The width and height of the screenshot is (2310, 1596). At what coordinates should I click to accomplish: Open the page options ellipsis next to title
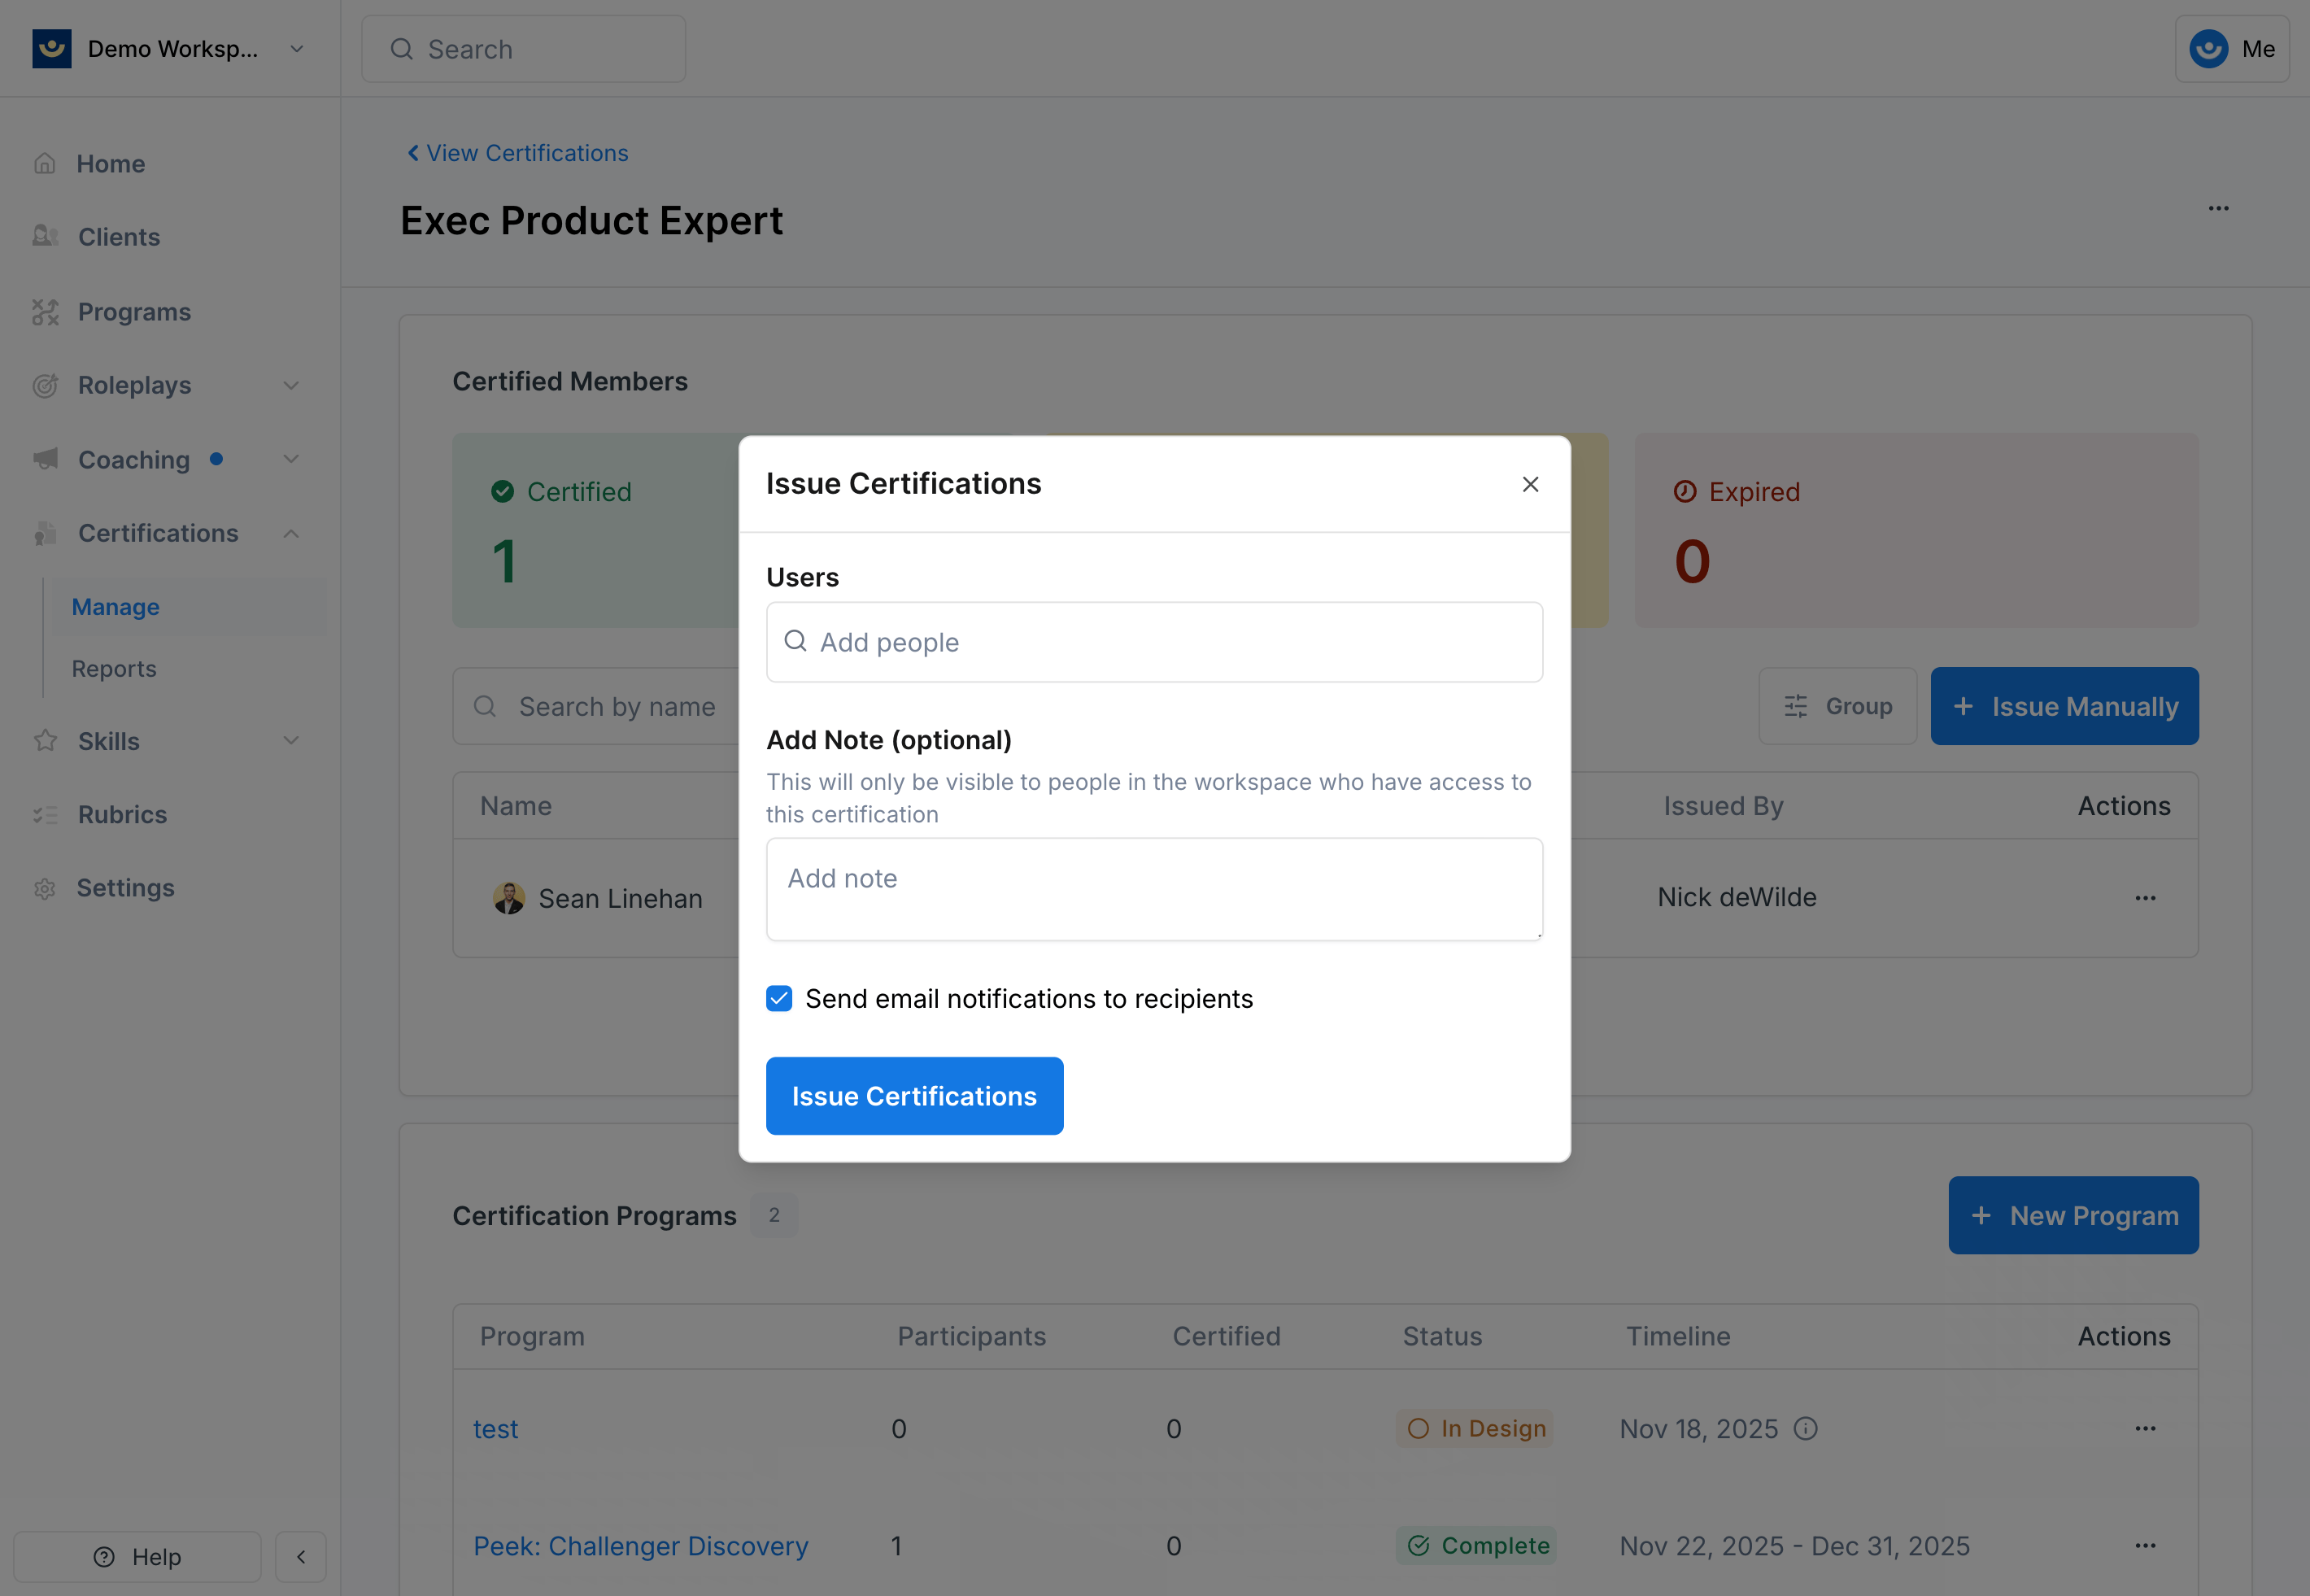pos(2218,208)
